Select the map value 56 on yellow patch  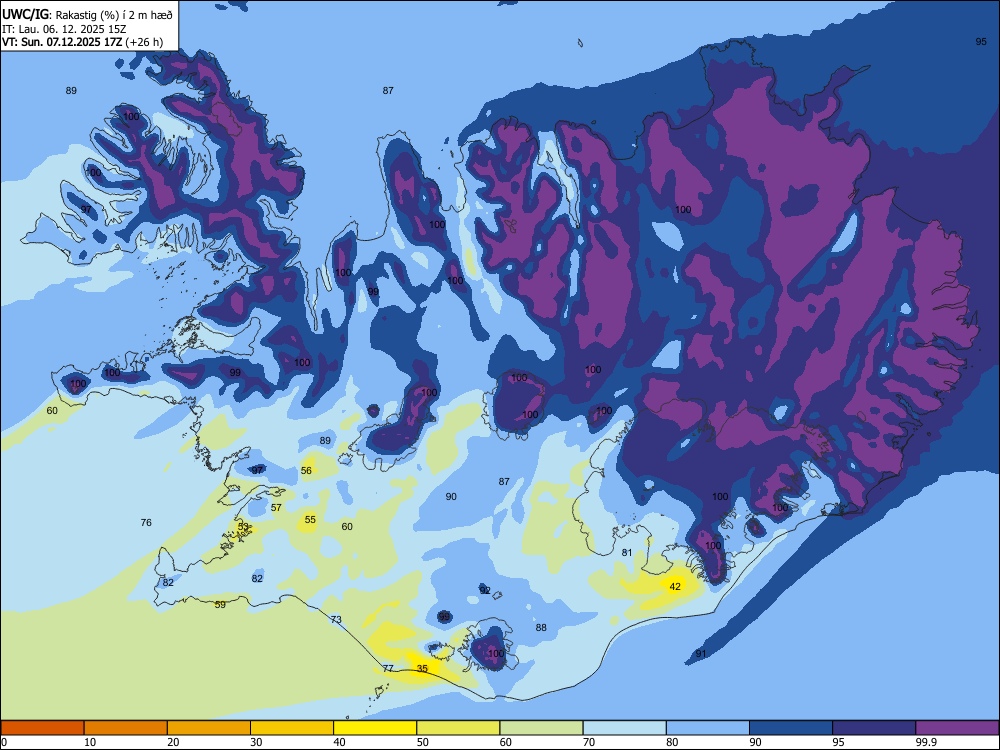coord(306,470)
